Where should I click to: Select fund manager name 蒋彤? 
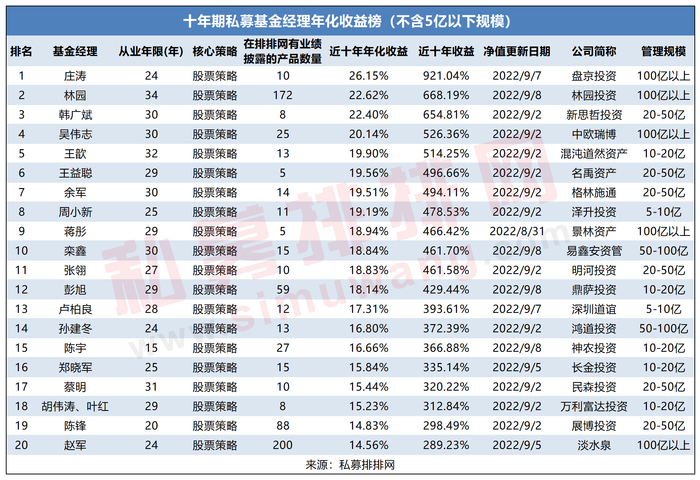click(75, 231)
